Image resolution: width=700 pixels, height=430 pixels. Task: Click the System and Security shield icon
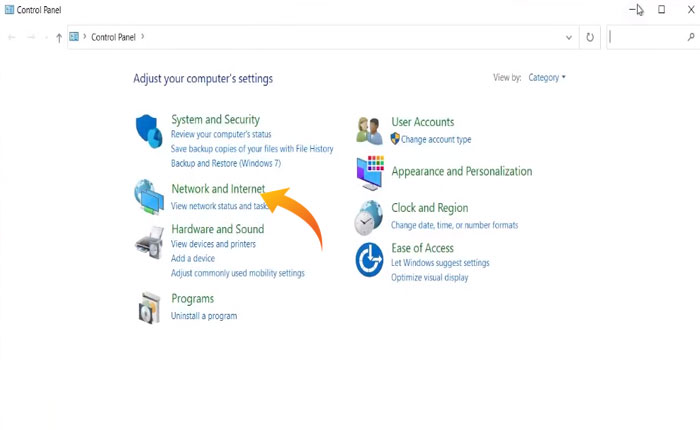(x=149, y=130)
